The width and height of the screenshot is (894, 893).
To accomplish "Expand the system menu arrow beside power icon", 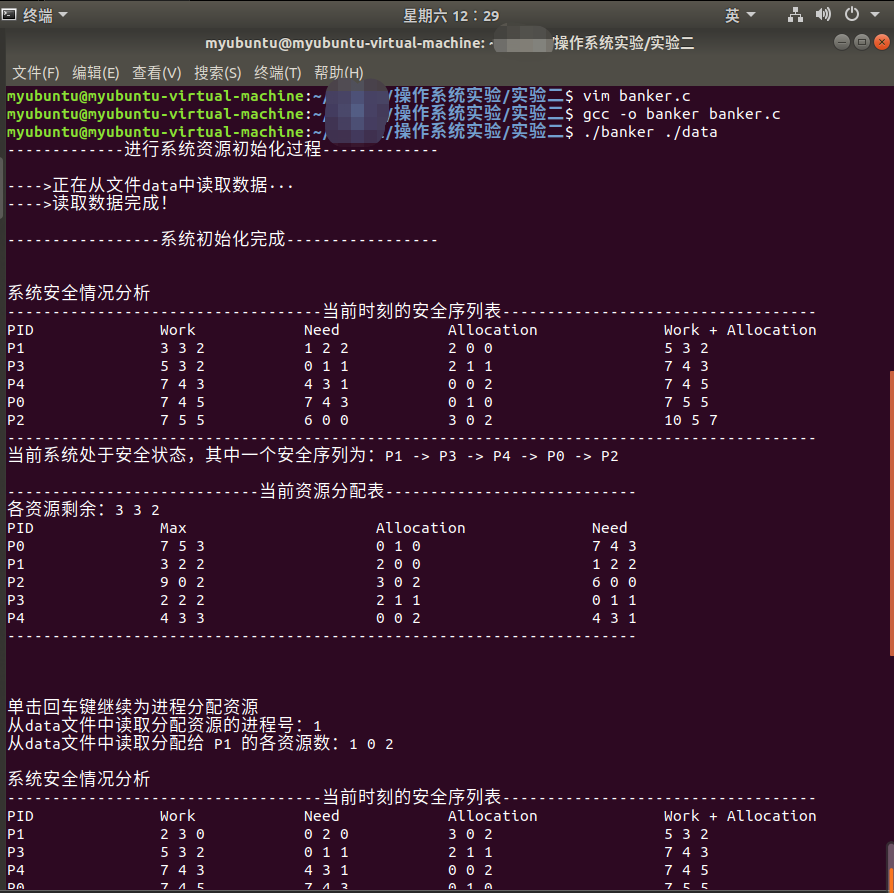I will pyautogui.click(x=875, y=15).
